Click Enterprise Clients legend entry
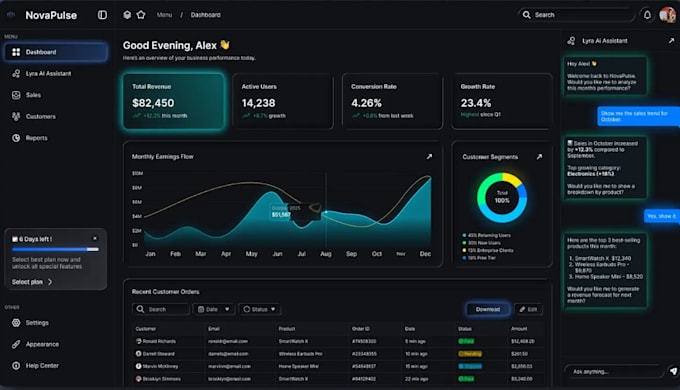This screenshot has height=390, width=680. (488, 250)
